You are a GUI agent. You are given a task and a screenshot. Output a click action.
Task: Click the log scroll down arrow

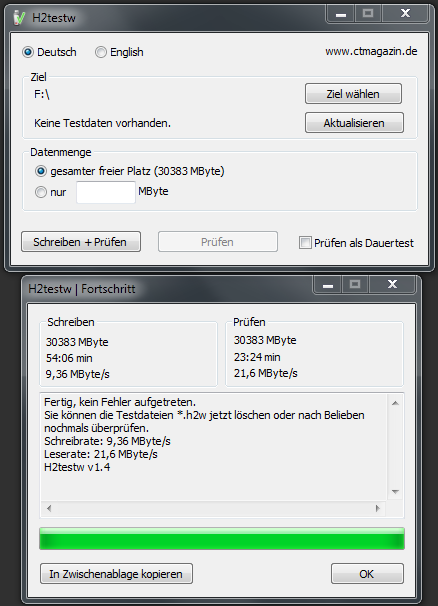point(395,492)
